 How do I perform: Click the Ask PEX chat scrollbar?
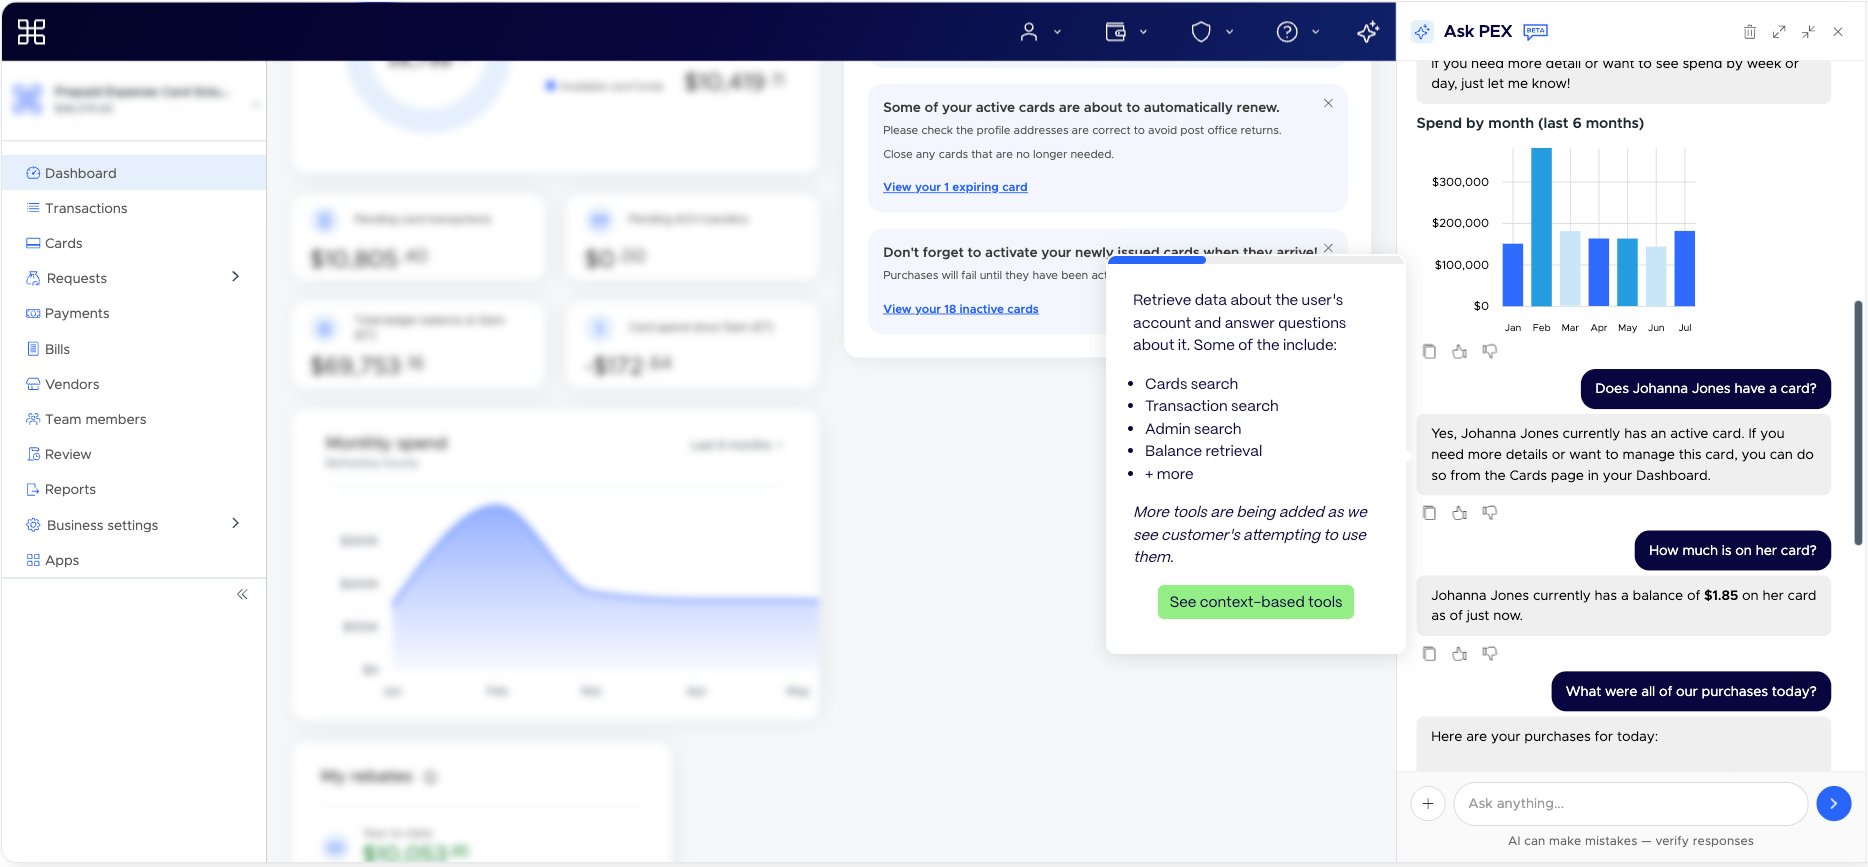point(1858,422)
